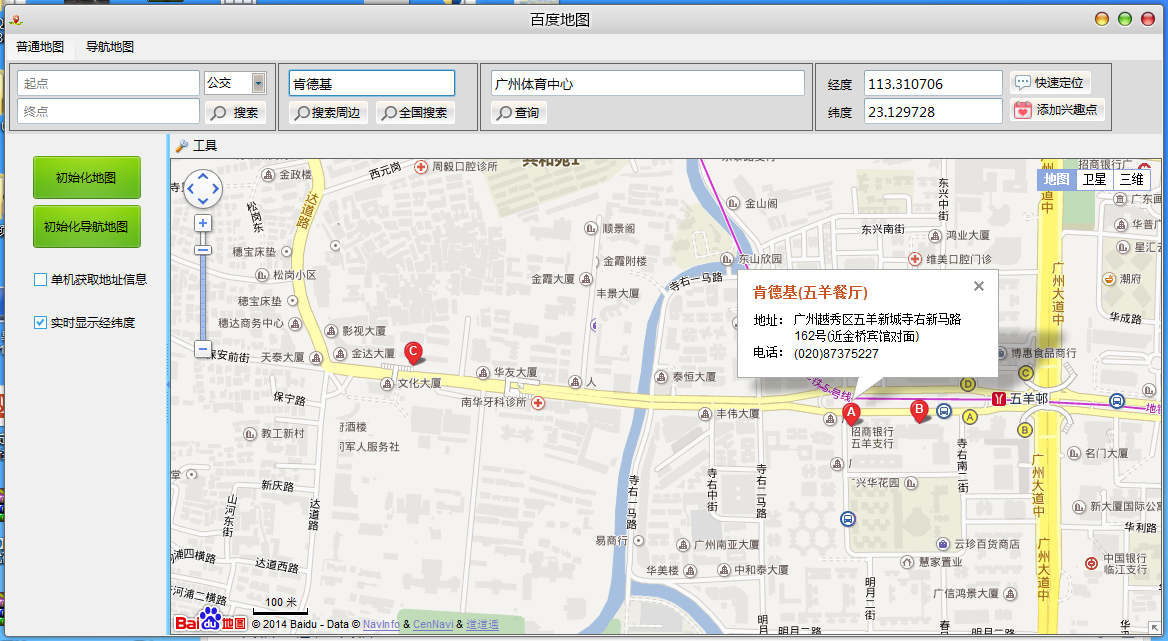This screenshot has width=1168, height=641.
Task: Pan the map up with the arrow control
Action: 203,176
